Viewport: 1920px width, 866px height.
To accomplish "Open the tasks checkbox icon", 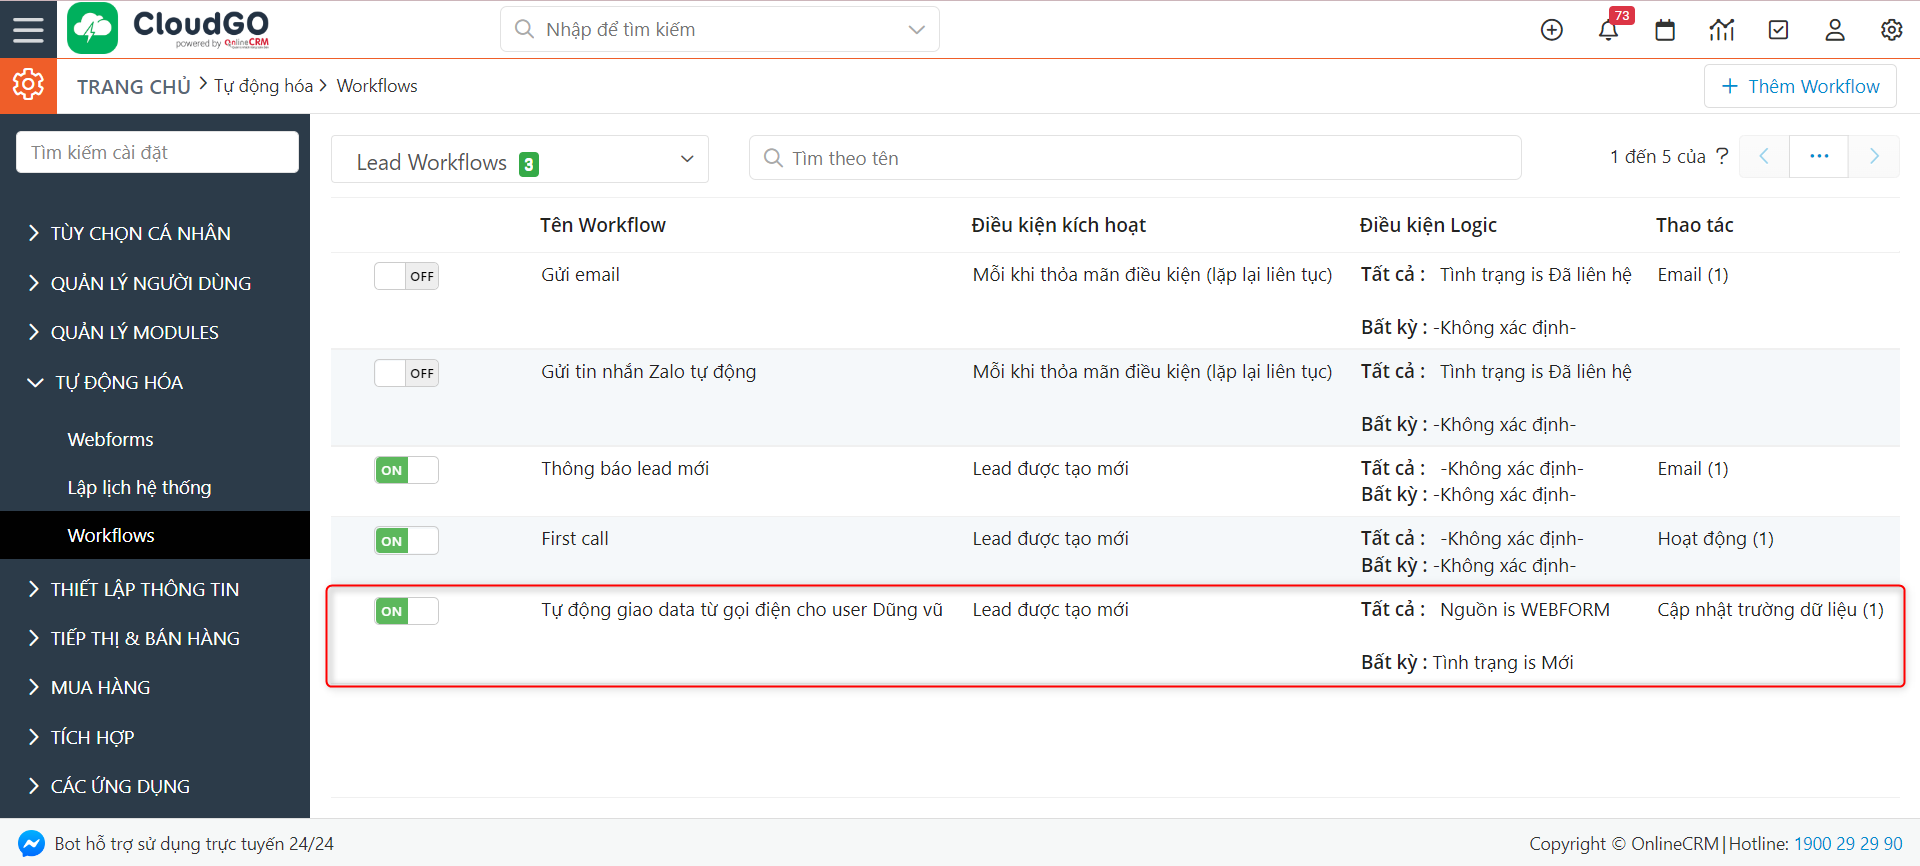I will 1778,30.
